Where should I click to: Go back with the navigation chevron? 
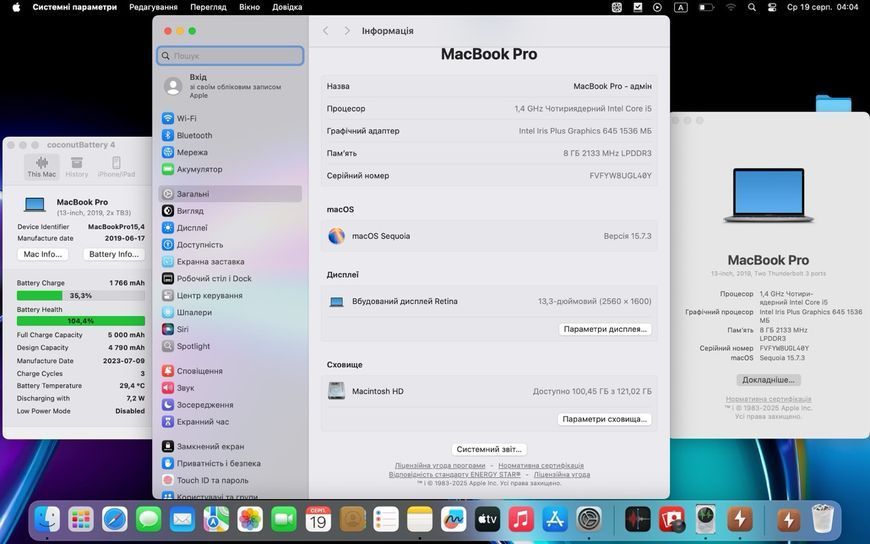coord(326,31)
